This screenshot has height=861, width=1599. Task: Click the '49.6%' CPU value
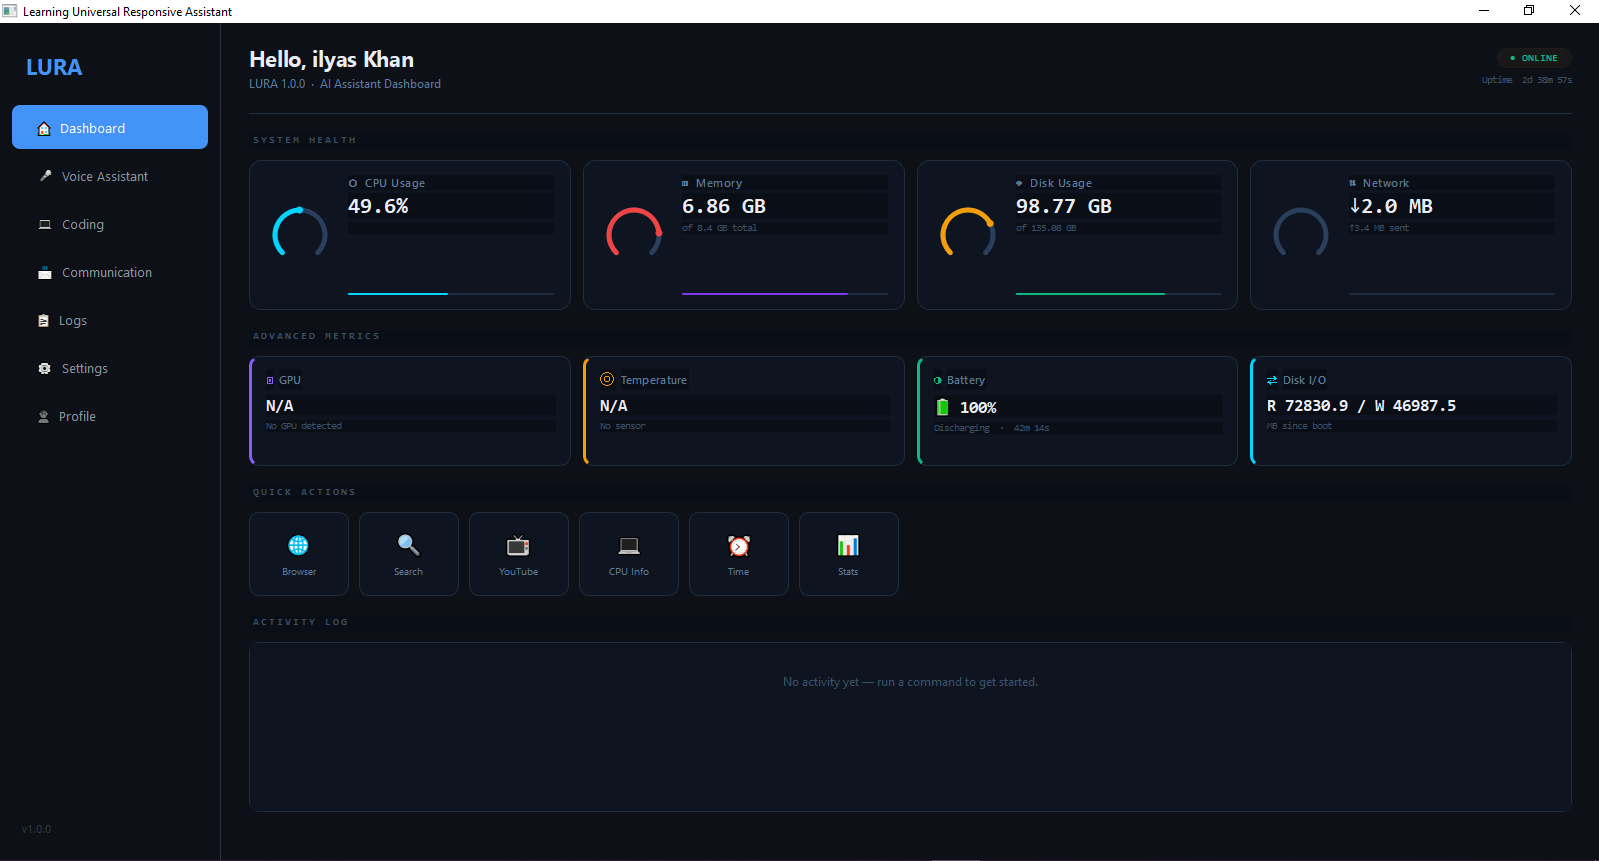[378, 206]
